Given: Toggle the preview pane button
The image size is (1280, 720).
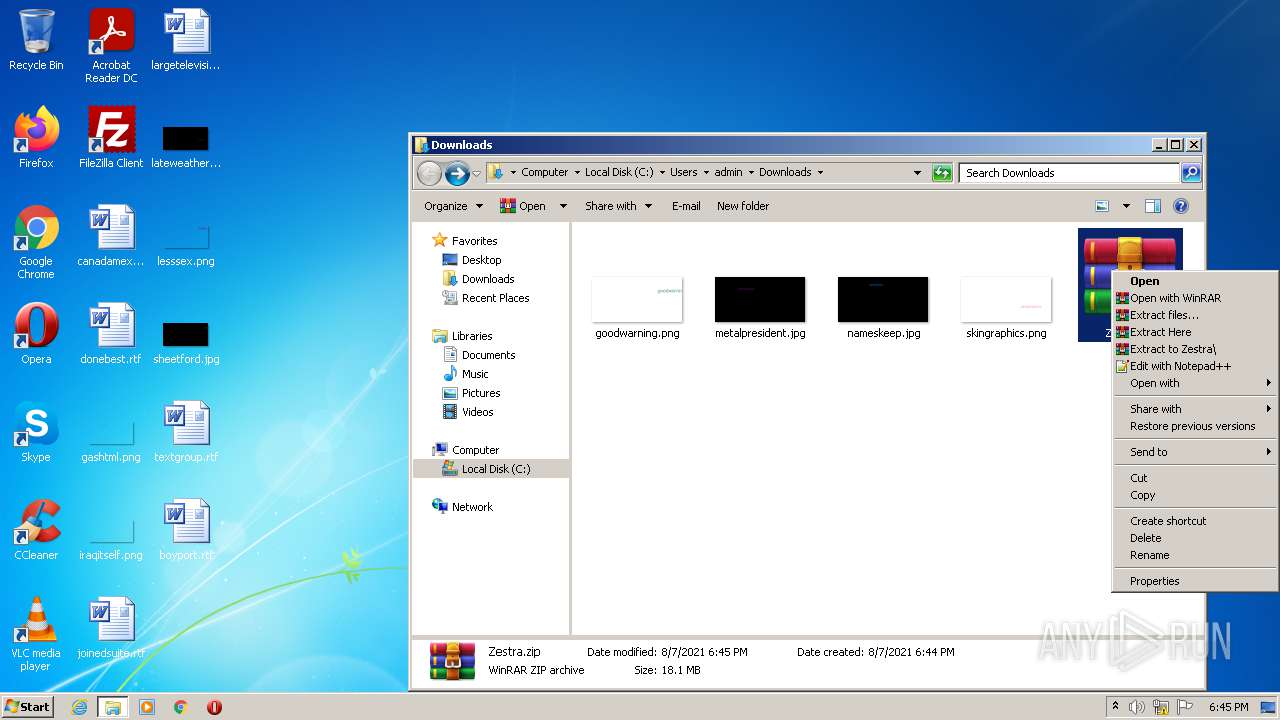Looking at the screenshot, I should 1152,206.
